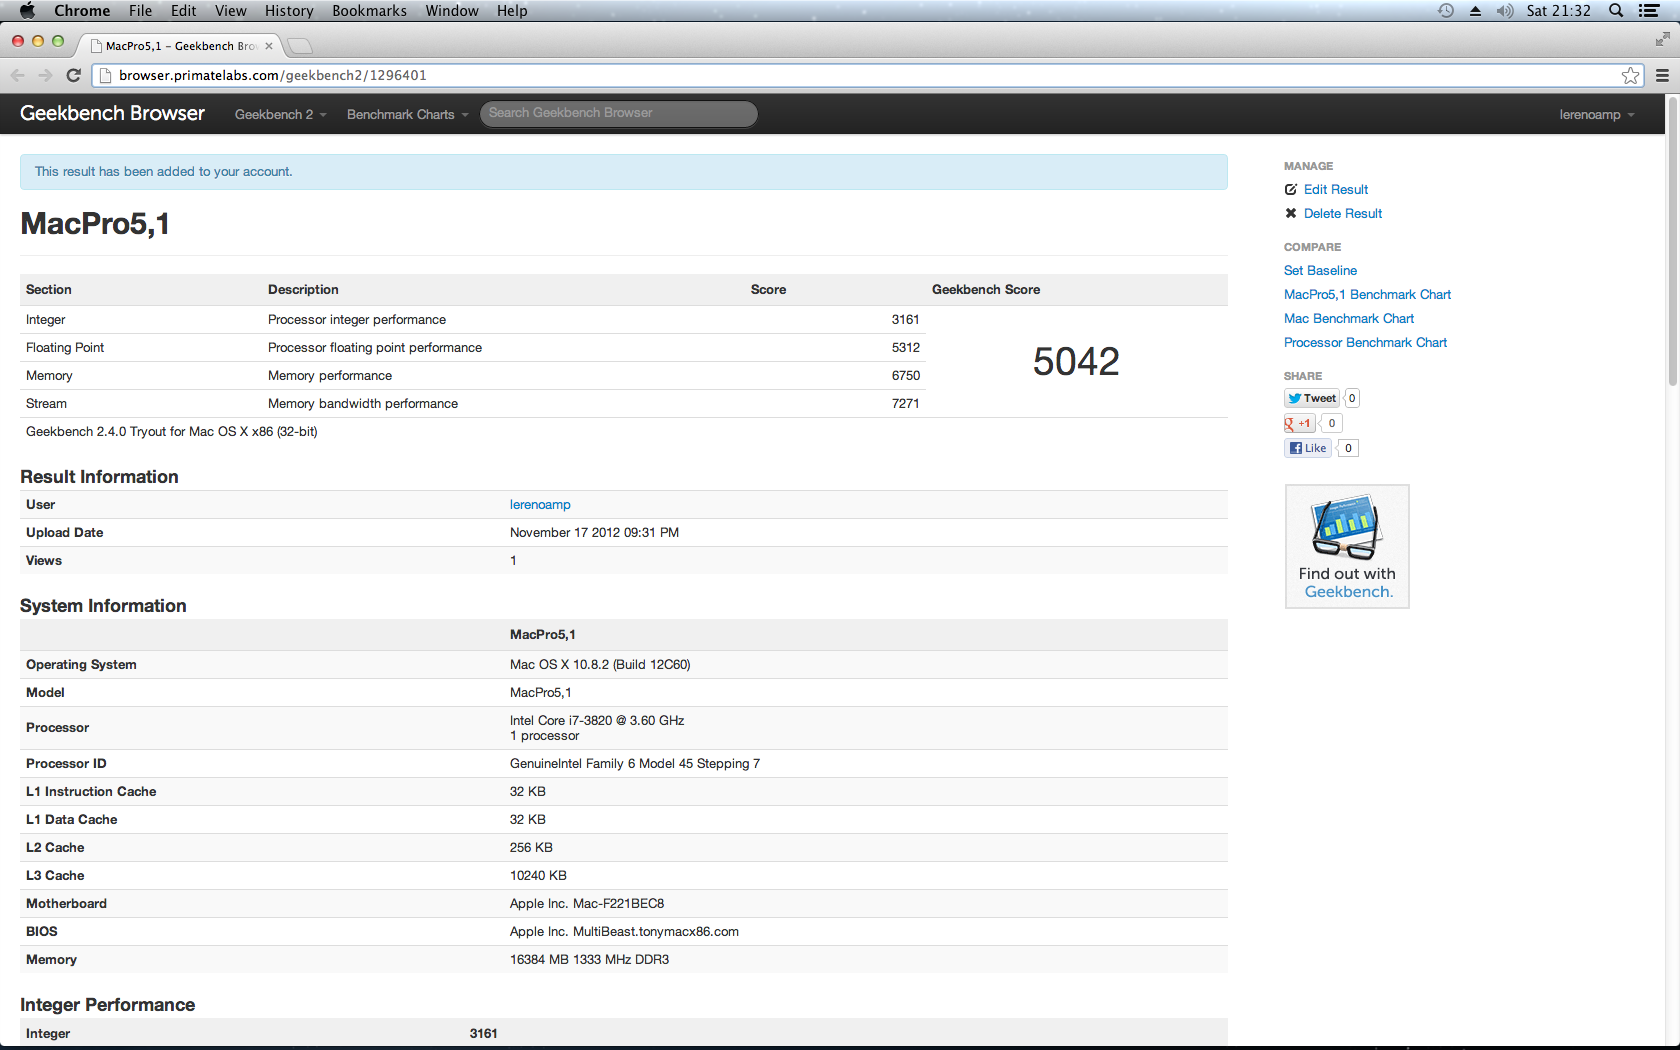This screenshot has height=1050, width=1680.
Task: Expand the Benchmark Charts dropdown
Action: 407,114
